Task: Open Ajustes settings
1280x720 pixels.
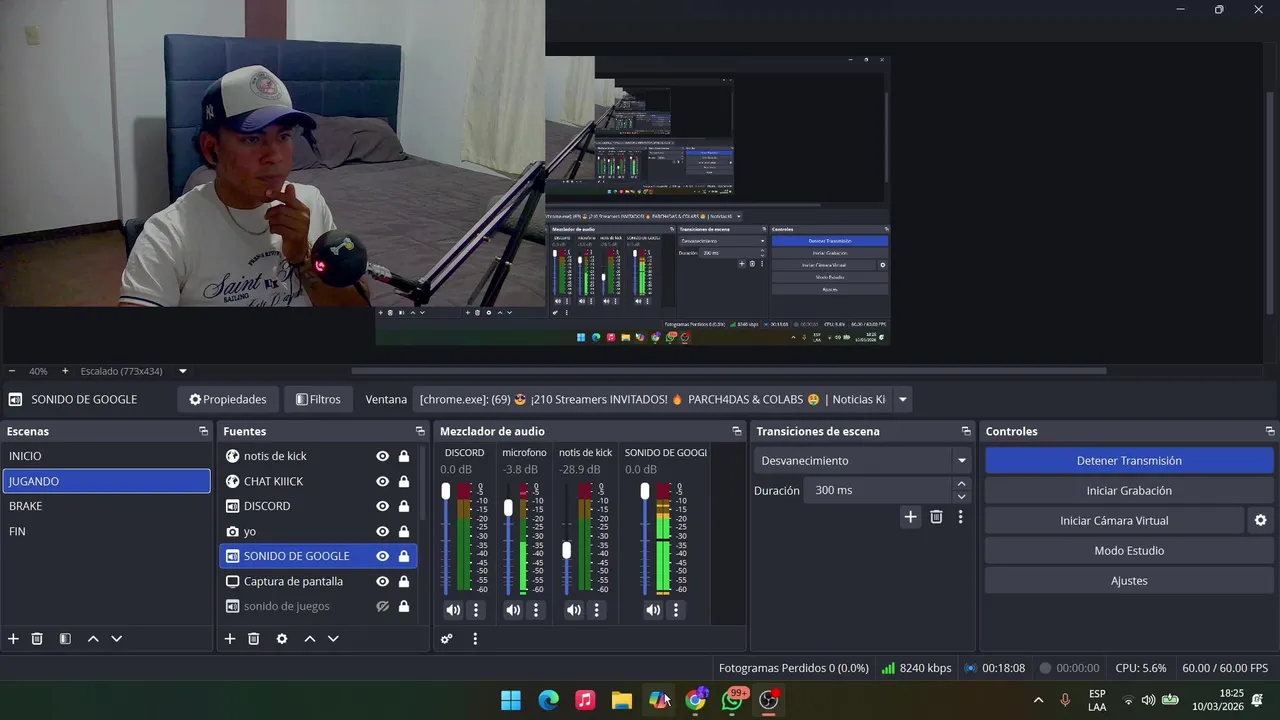Action: pyautogui.click(x=1129, y=581)
